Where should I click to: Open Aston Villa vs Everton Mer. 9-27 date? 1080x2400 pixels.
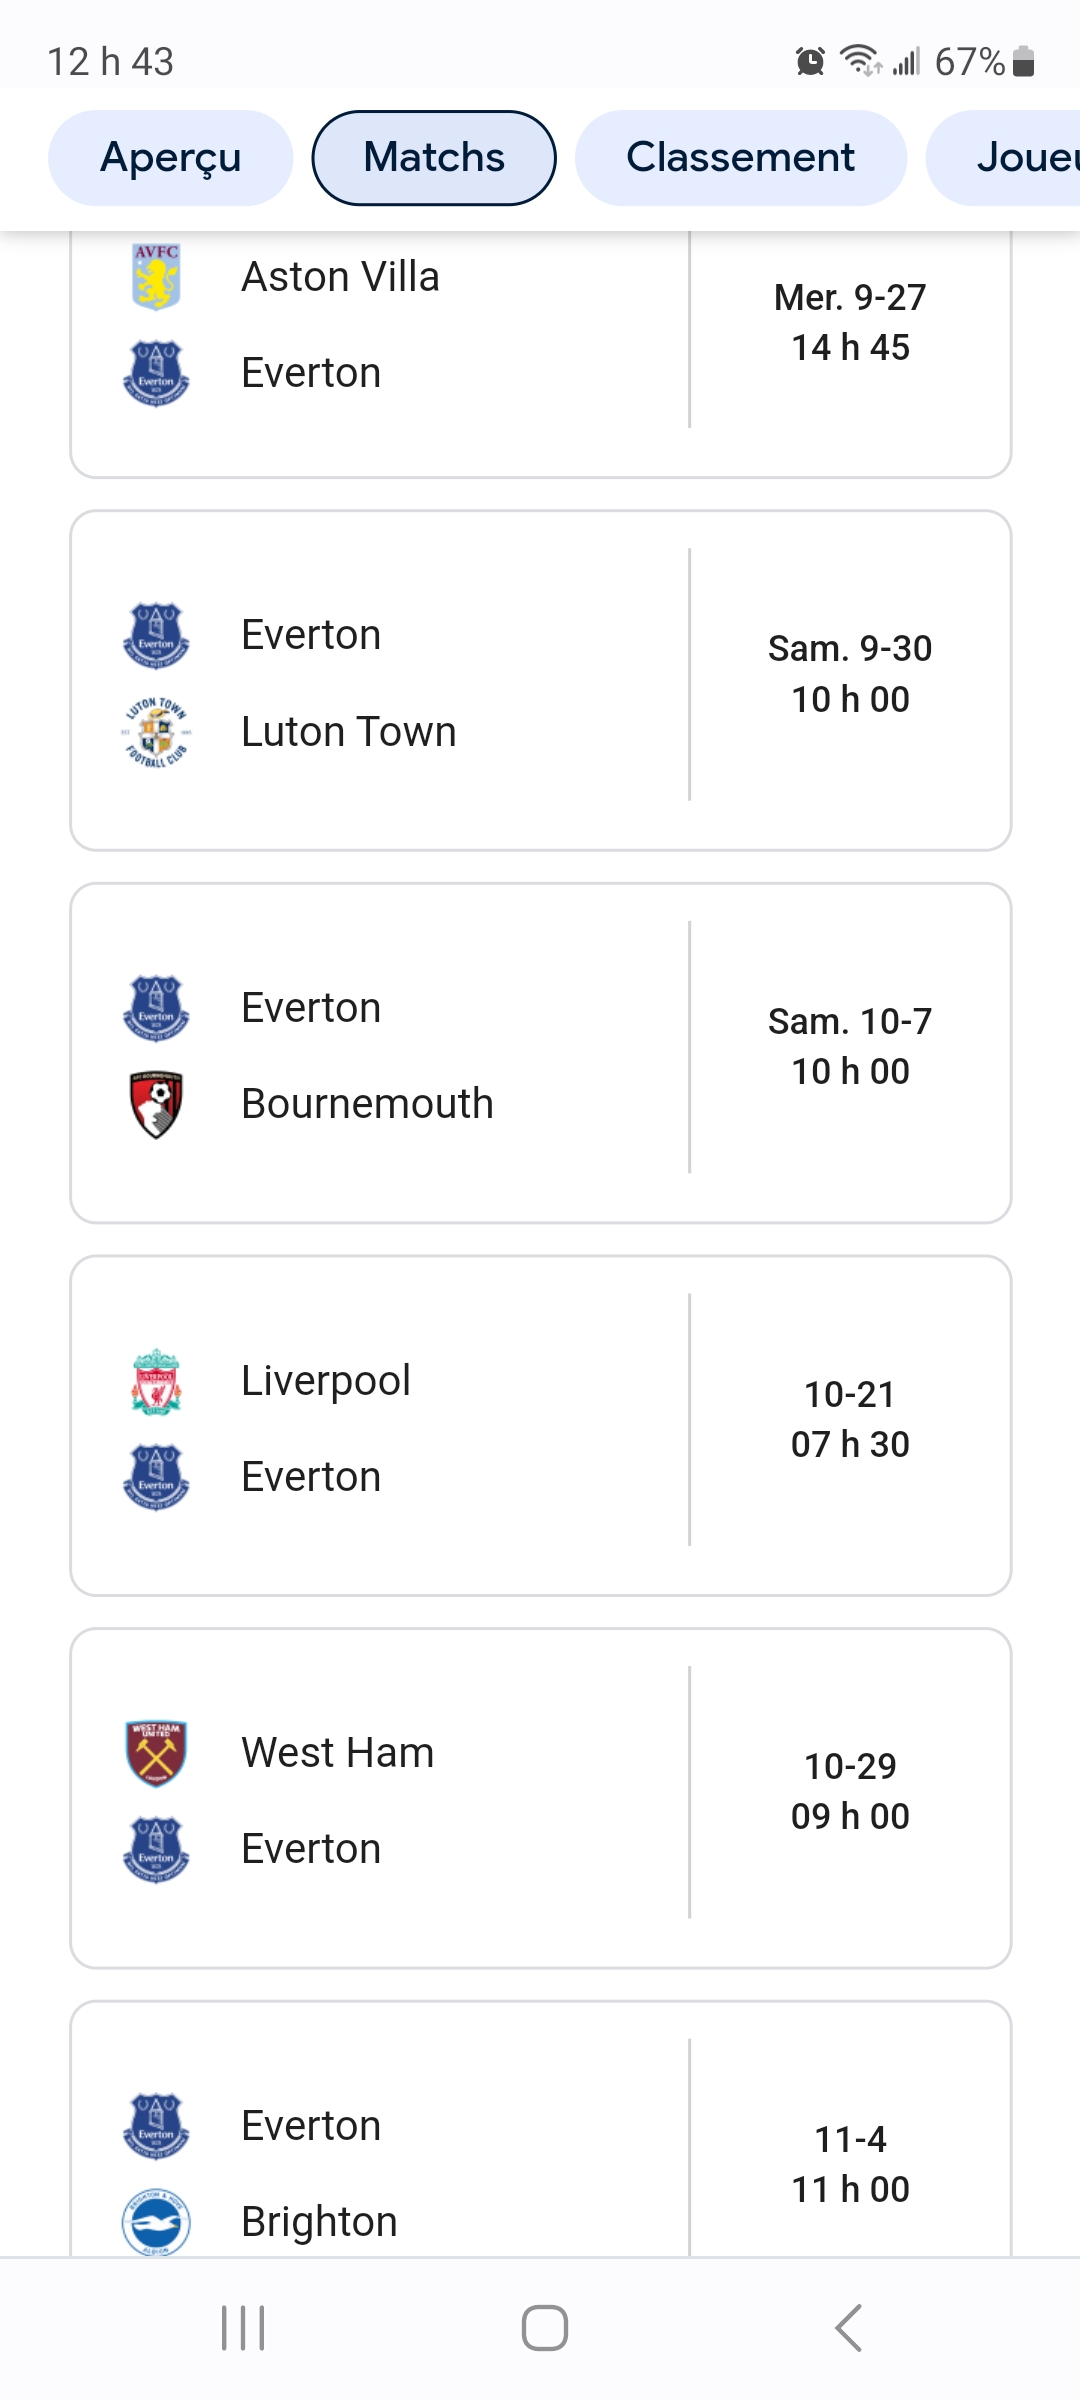click(x=850, y=297)
